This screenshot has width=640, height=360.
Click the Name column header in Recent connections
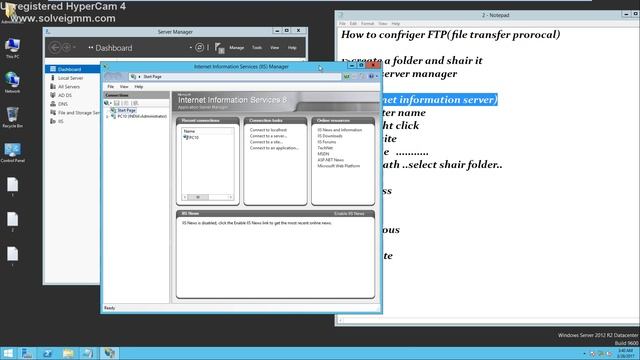(x=207, y=131)
